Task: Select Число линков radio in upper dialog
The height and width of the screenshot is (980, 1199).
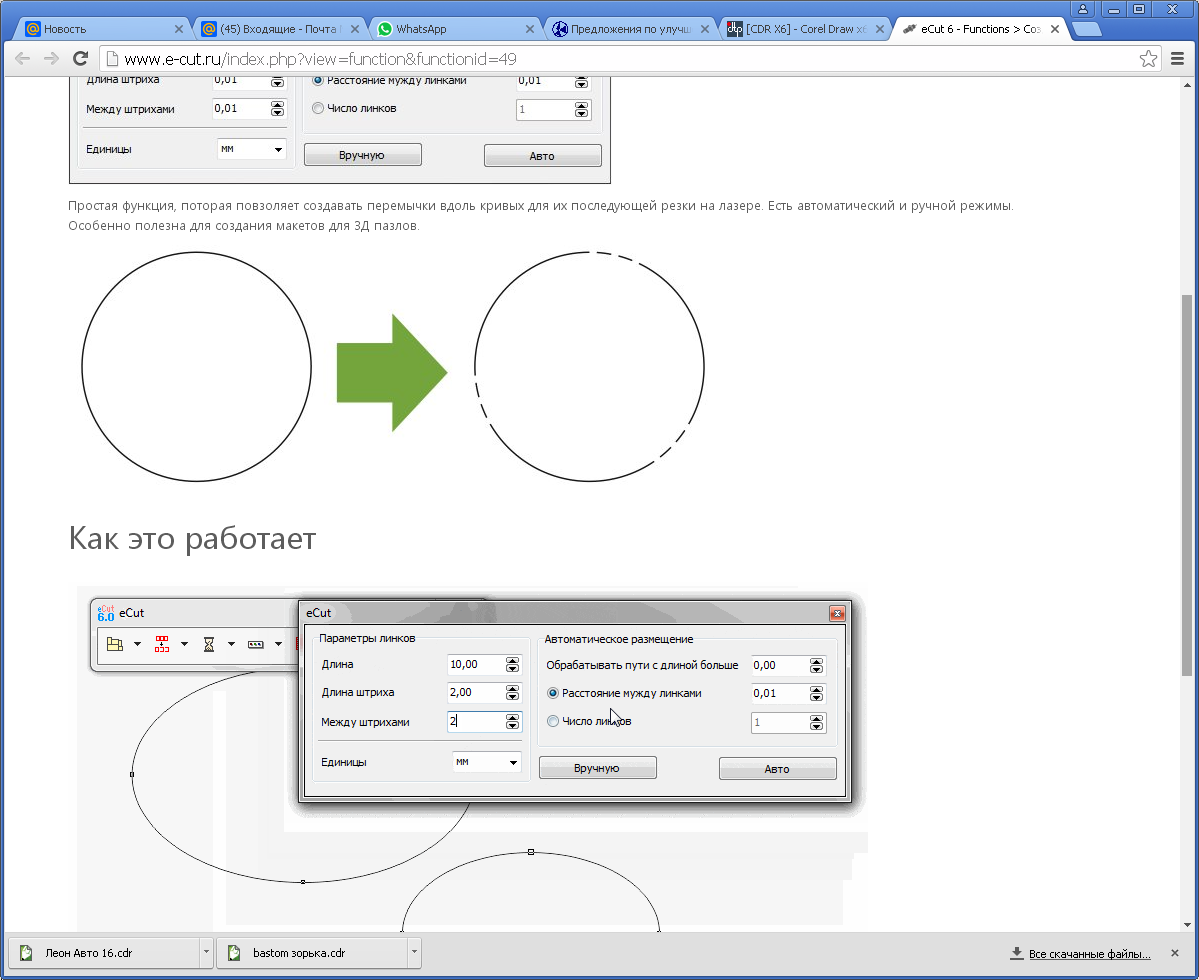Action: pos(318,109)
